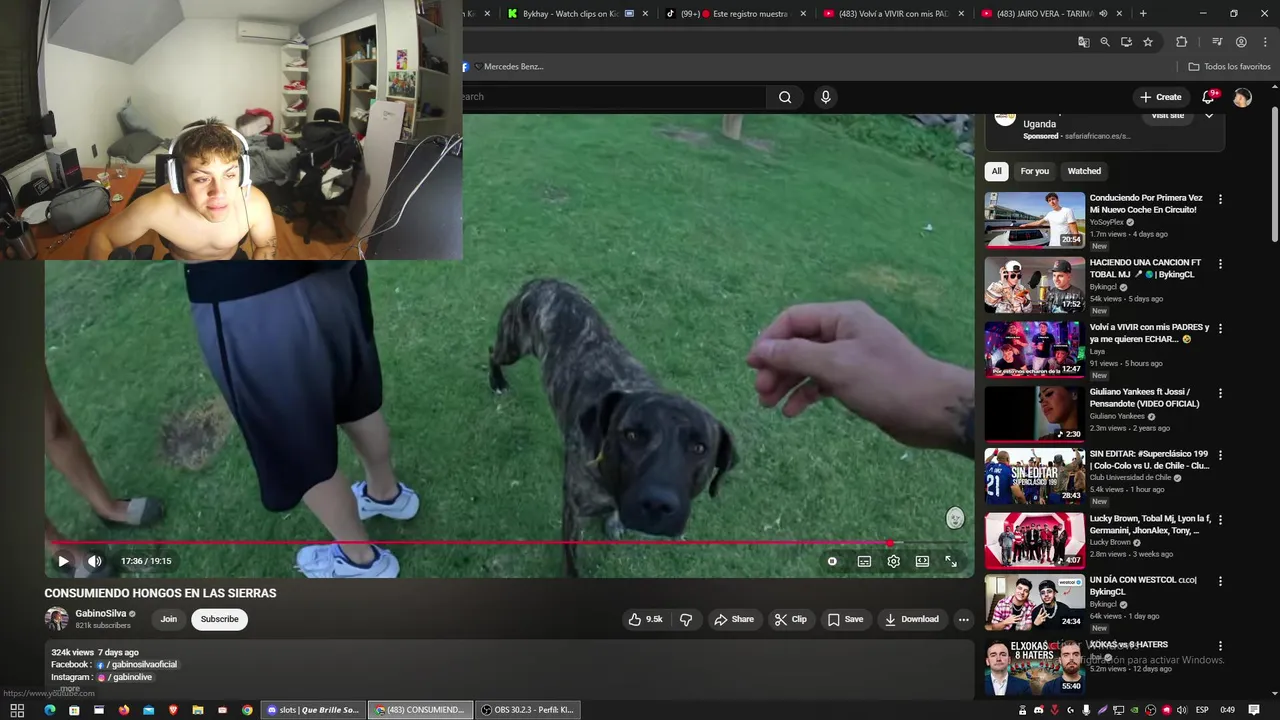The height and width of the screenshot is (720, 1280).
Task: Select the 'Watched' filter chip
Action: 1084,171
